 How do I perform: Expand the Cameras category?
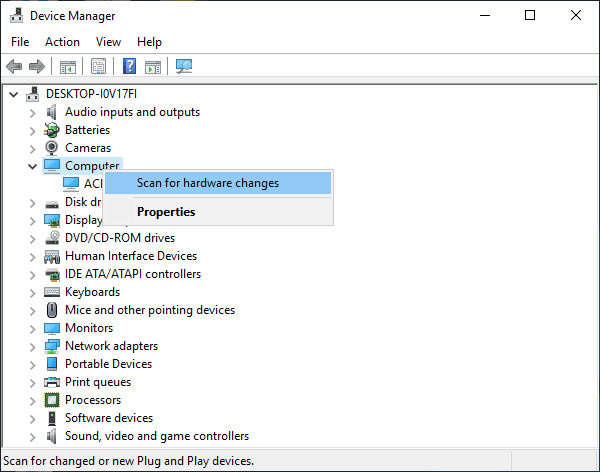tap(33, 149)
